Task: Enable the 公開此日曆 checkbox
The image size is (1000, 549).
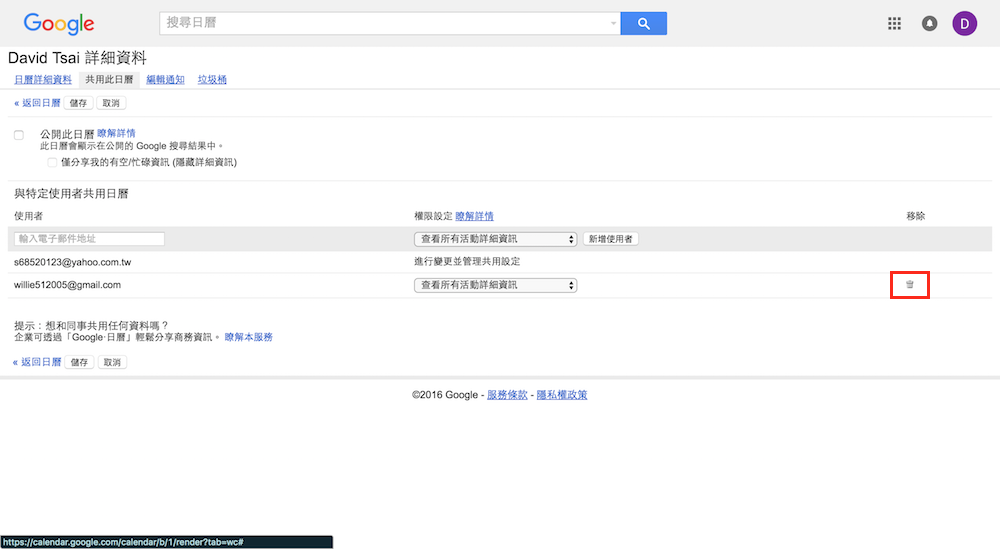Action: click(19, 135)
